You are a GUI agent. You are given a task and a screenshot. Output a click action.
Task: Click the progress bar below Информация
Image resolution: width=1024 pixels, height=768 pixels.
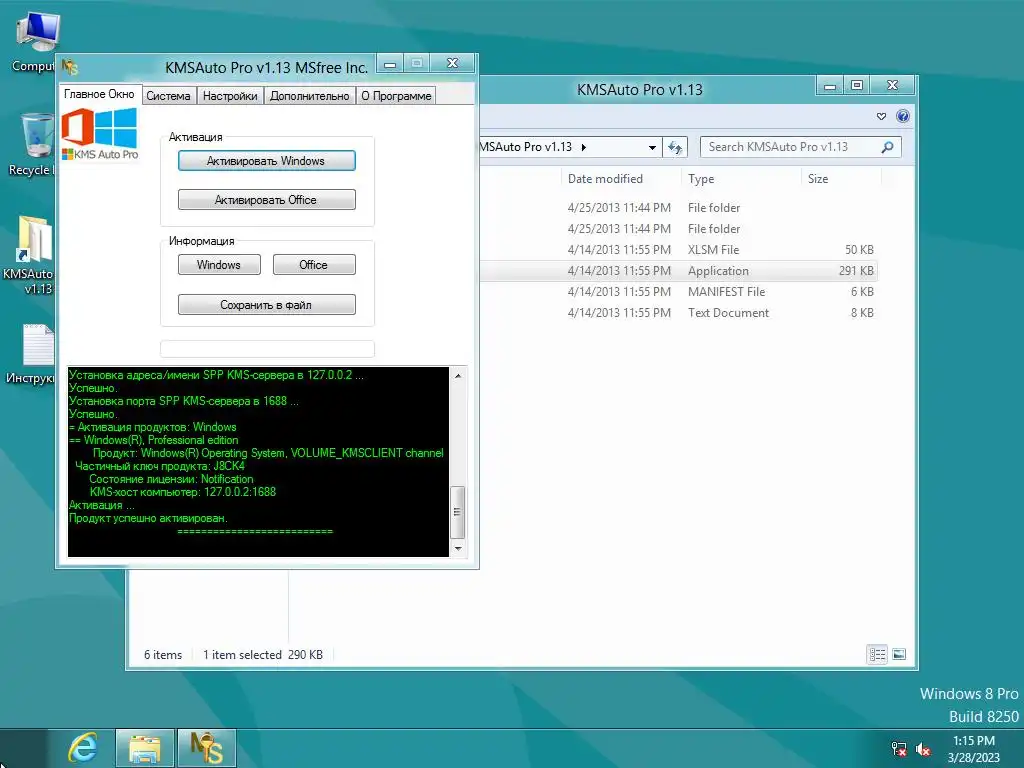[267, 349]
